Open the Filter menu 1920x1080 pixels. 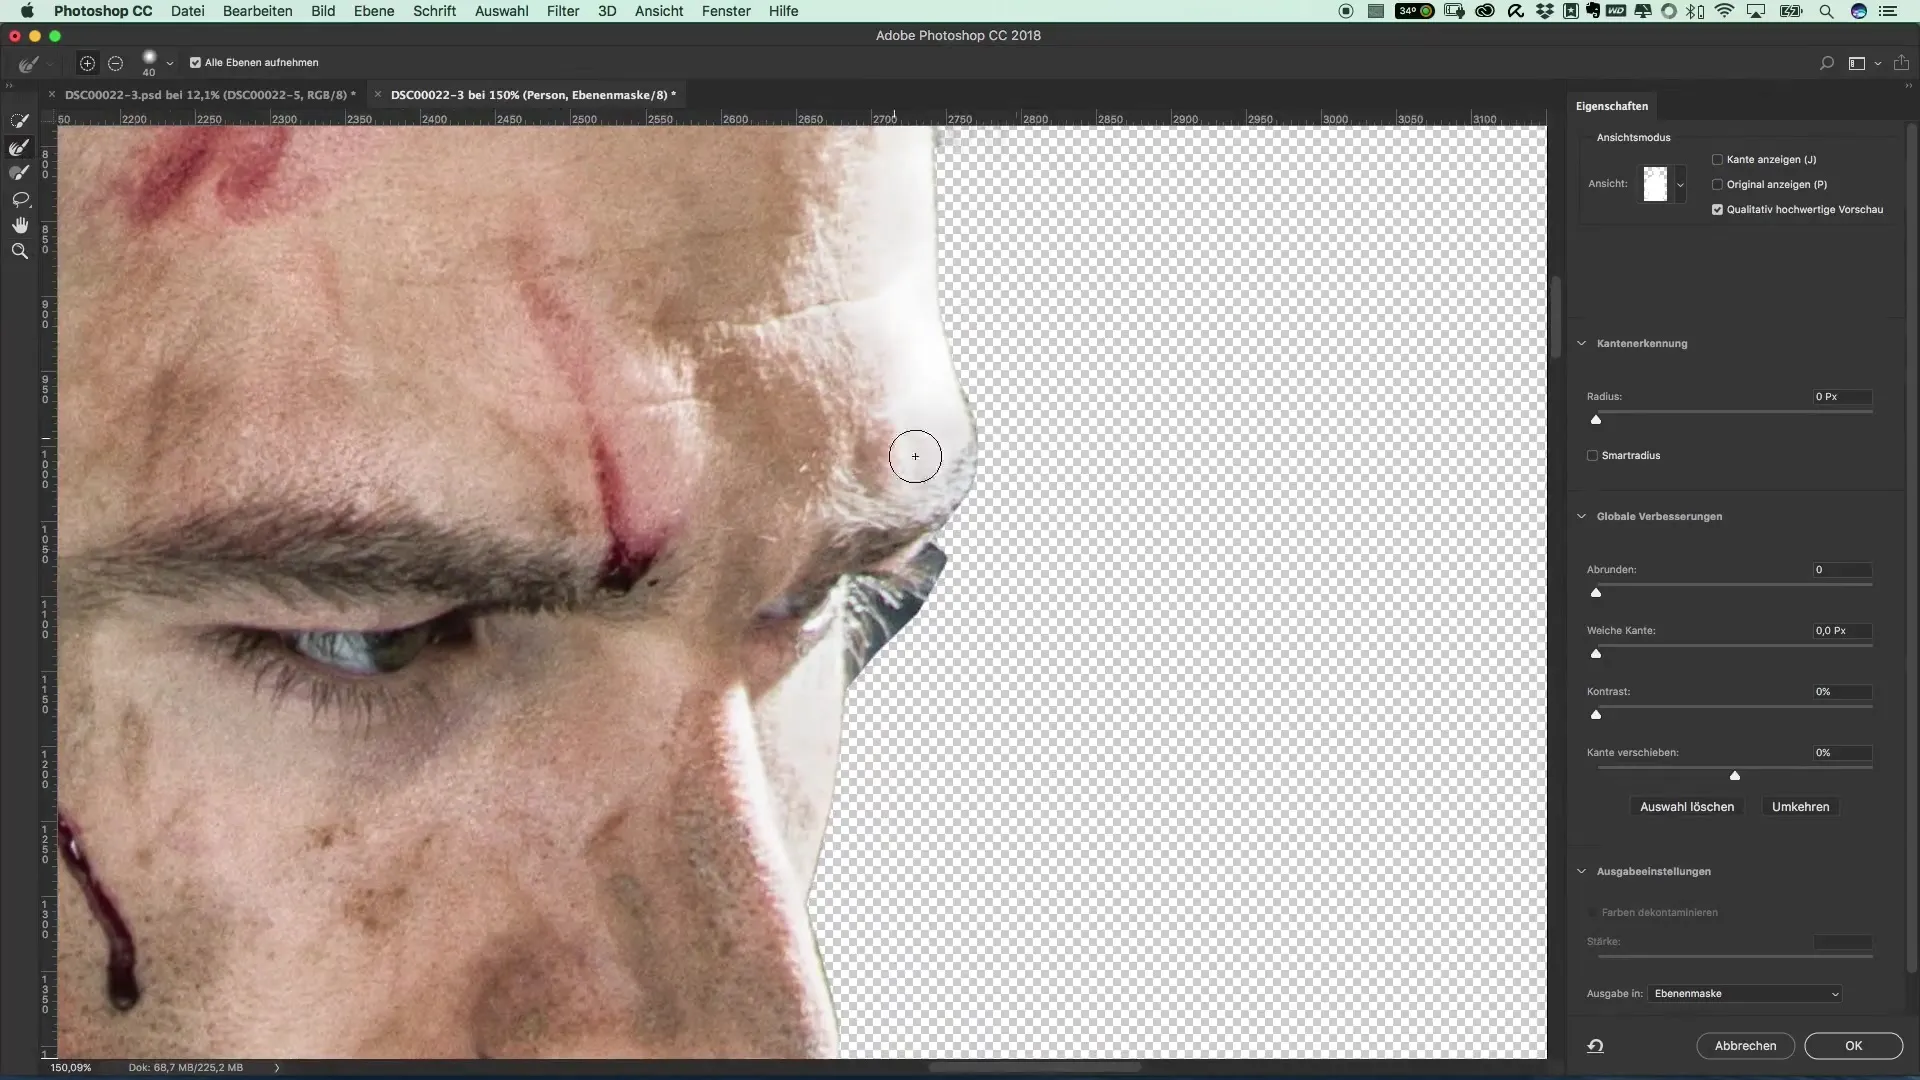click(562, 11)
